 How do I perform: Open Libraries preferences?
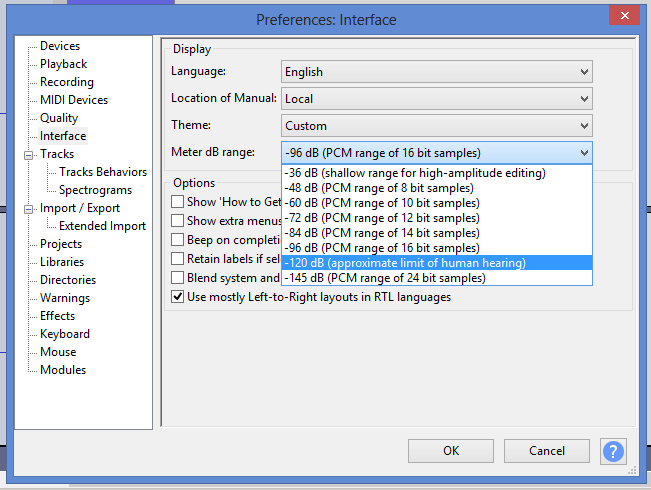tap(62, 262)
